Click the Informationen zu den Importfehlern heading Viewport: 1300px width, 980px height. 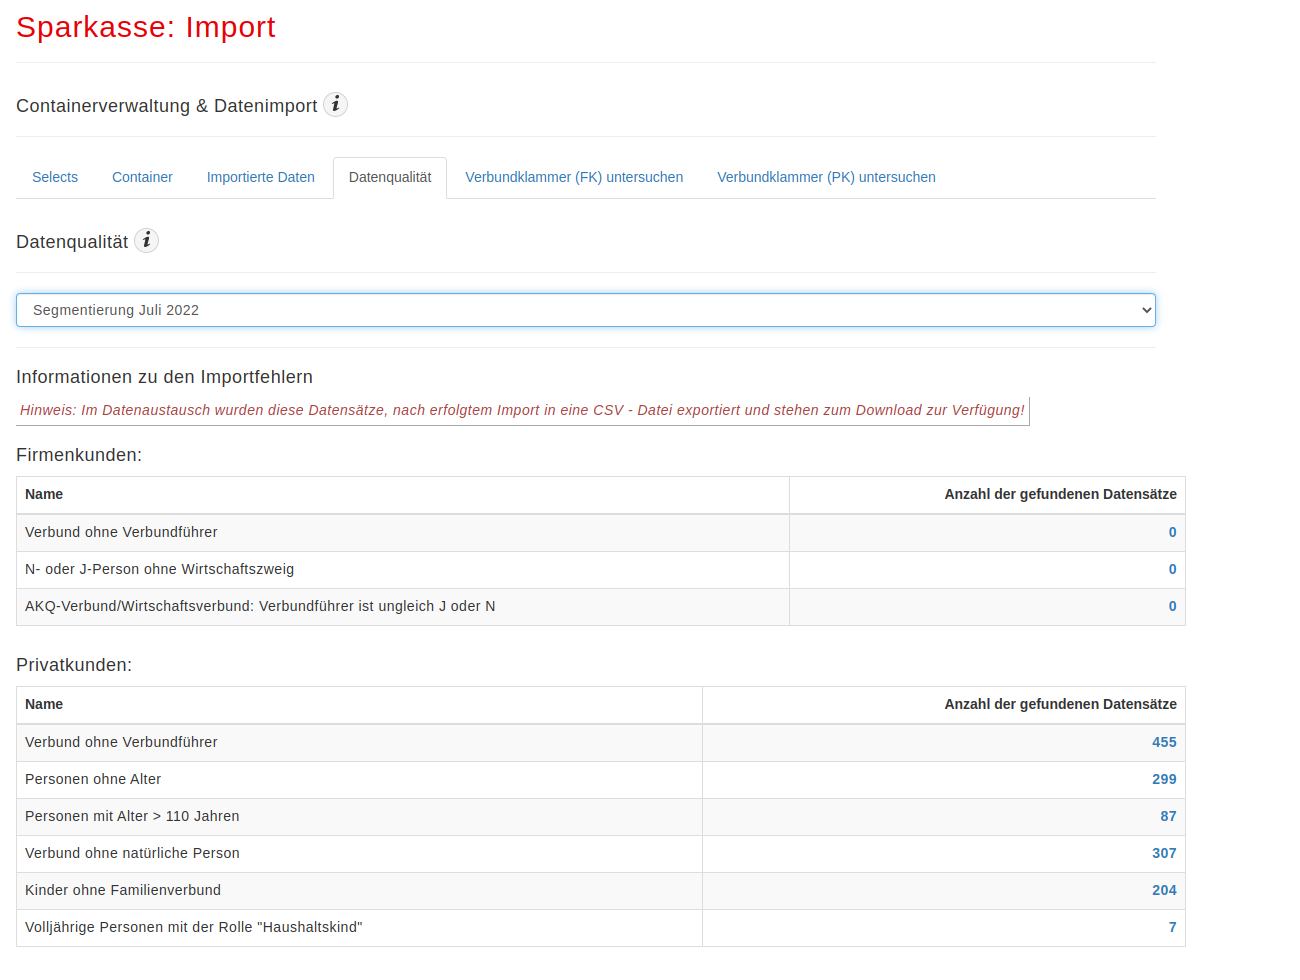164,377
